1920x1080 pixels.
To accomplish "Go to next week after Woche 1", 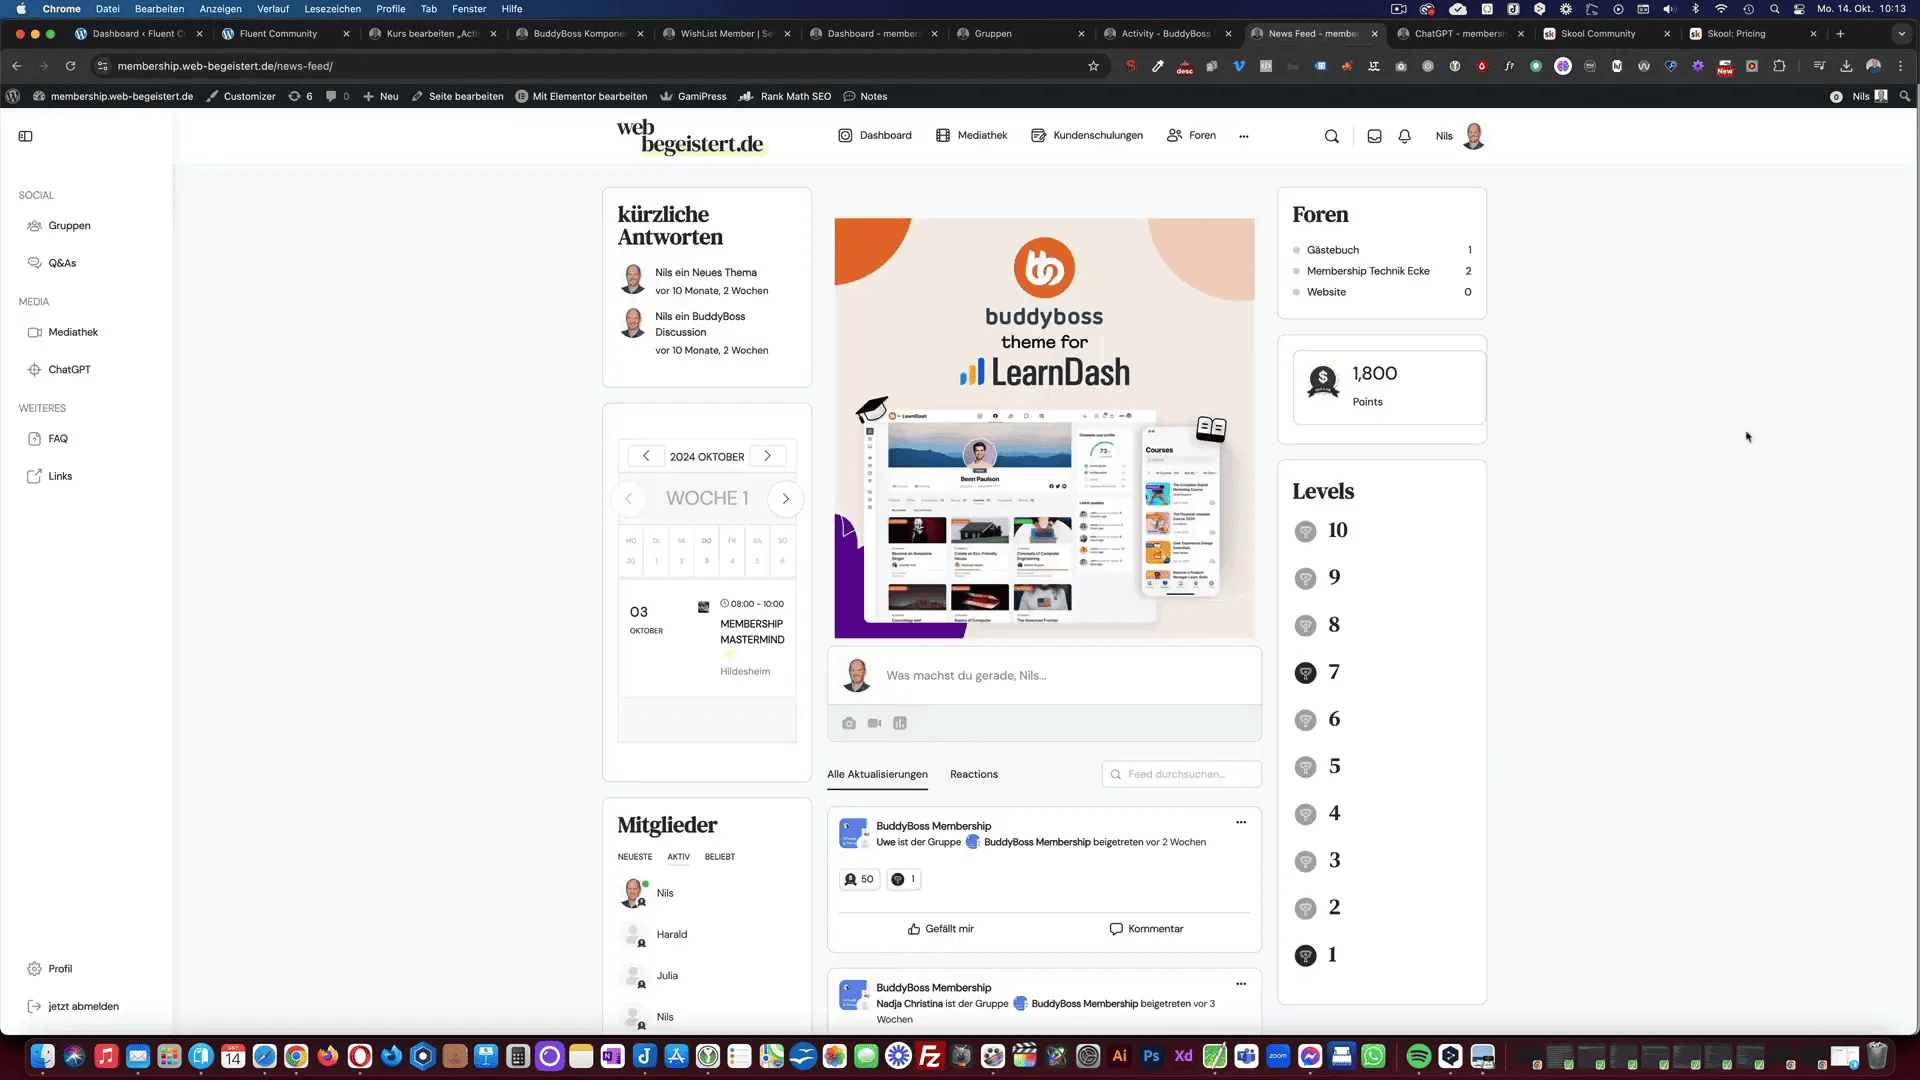I will [786, 498].
